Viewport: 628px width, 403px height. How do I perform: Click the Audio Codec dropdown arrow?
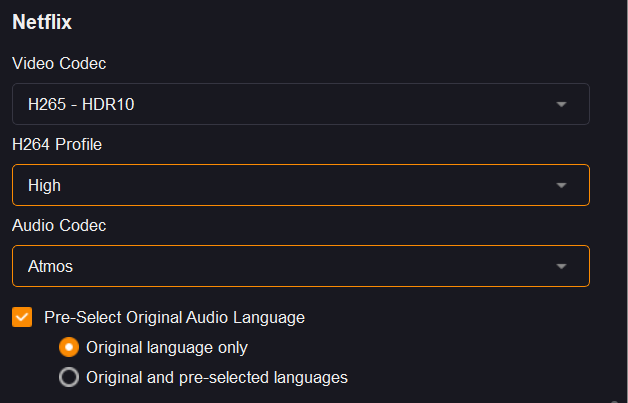tap(561, 266)
